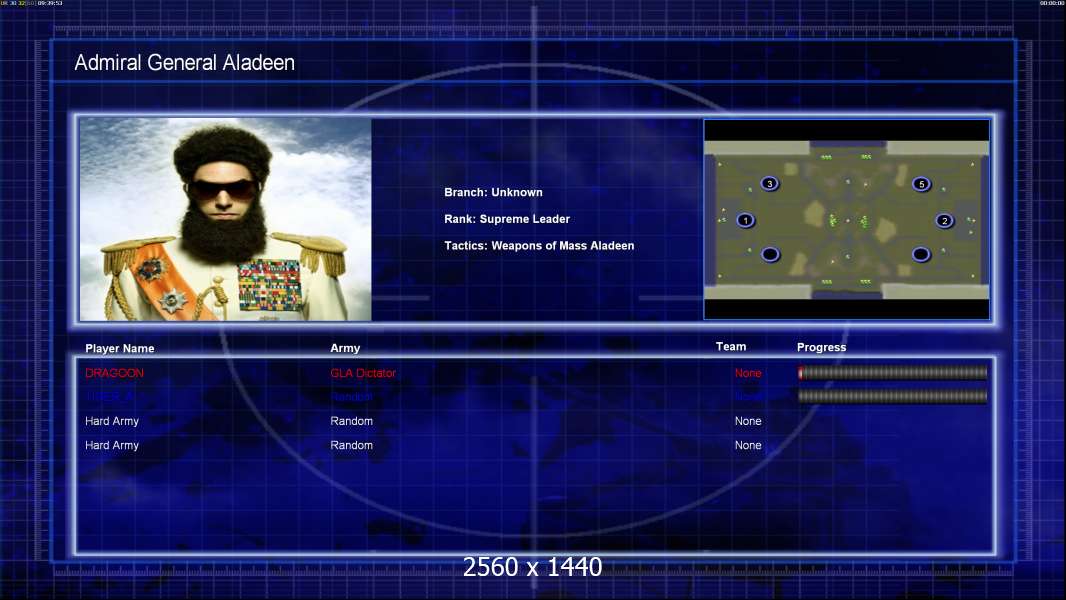Click the 'Rank: Supreme Leader' text
Viewport: 1066px width, 600px height.
(x=507, y=219)
